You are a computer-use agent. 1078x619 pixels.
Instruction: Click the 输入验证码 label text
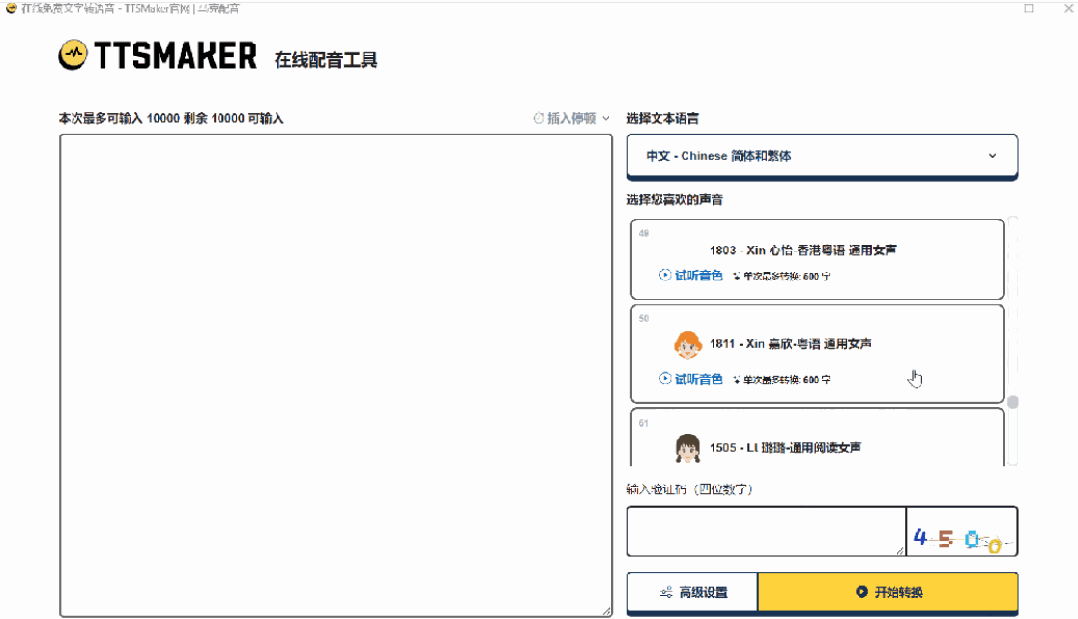690,489
